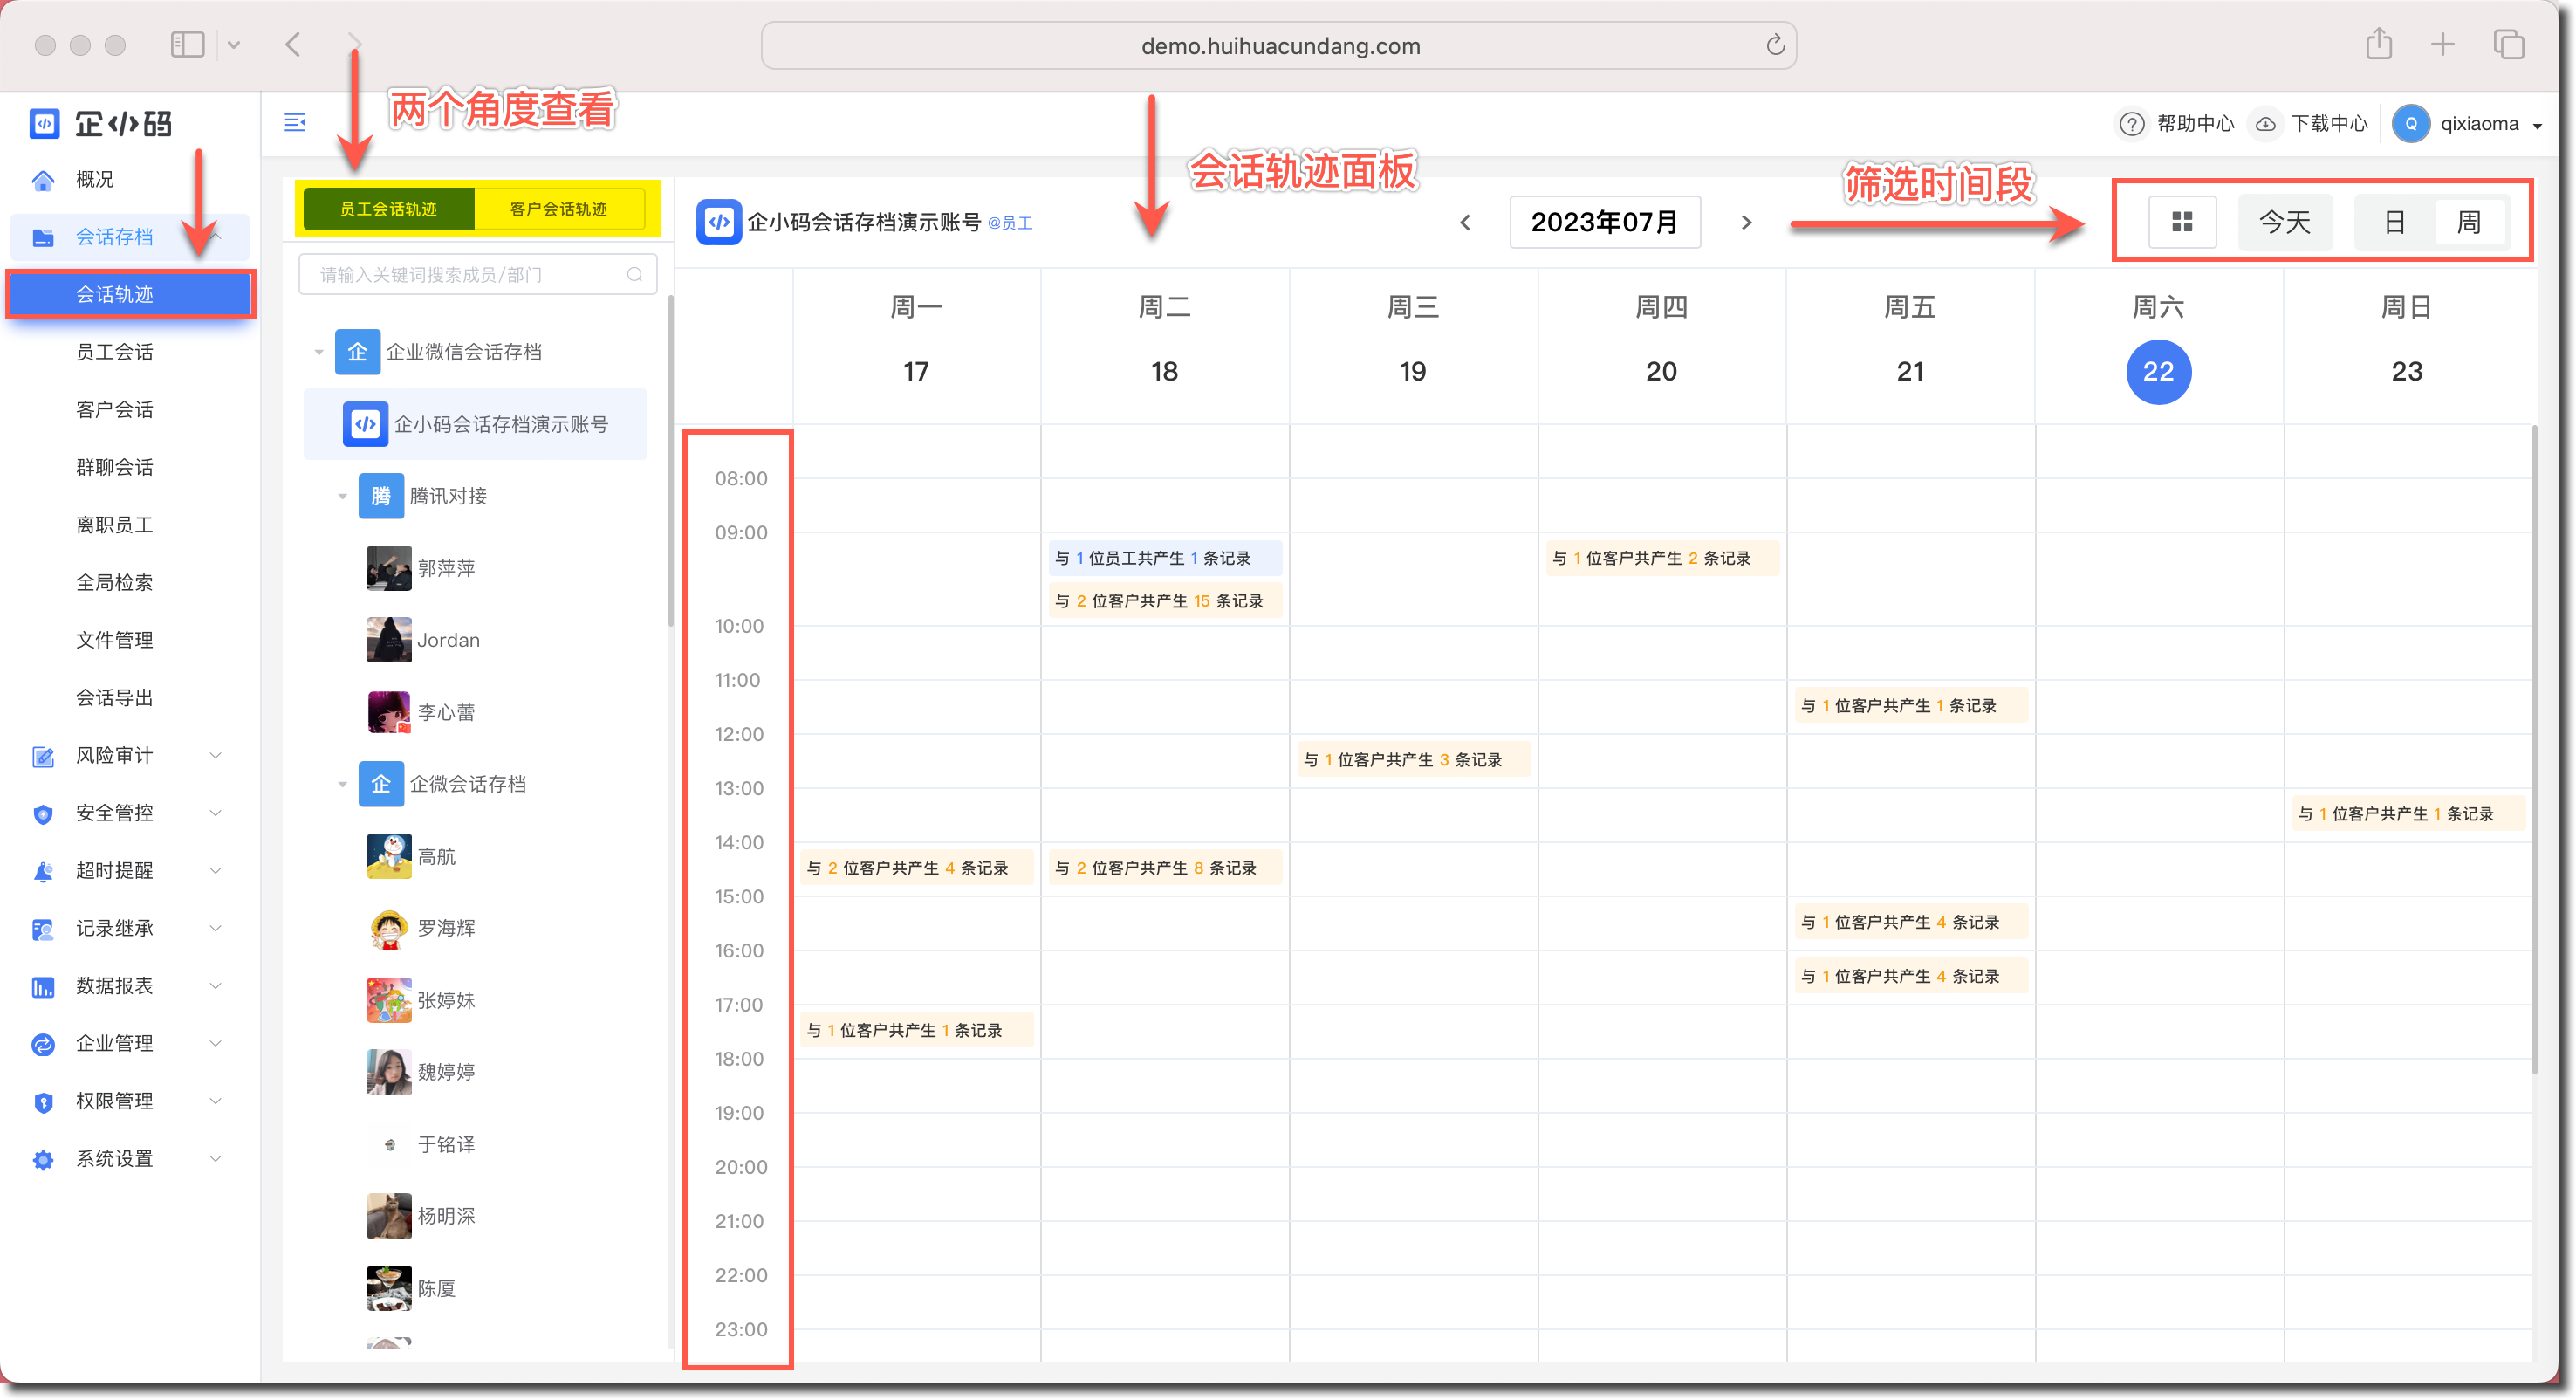2576x1400 pixels.
Task: Click the 今天 button
Action: (x=2285, y=222)
